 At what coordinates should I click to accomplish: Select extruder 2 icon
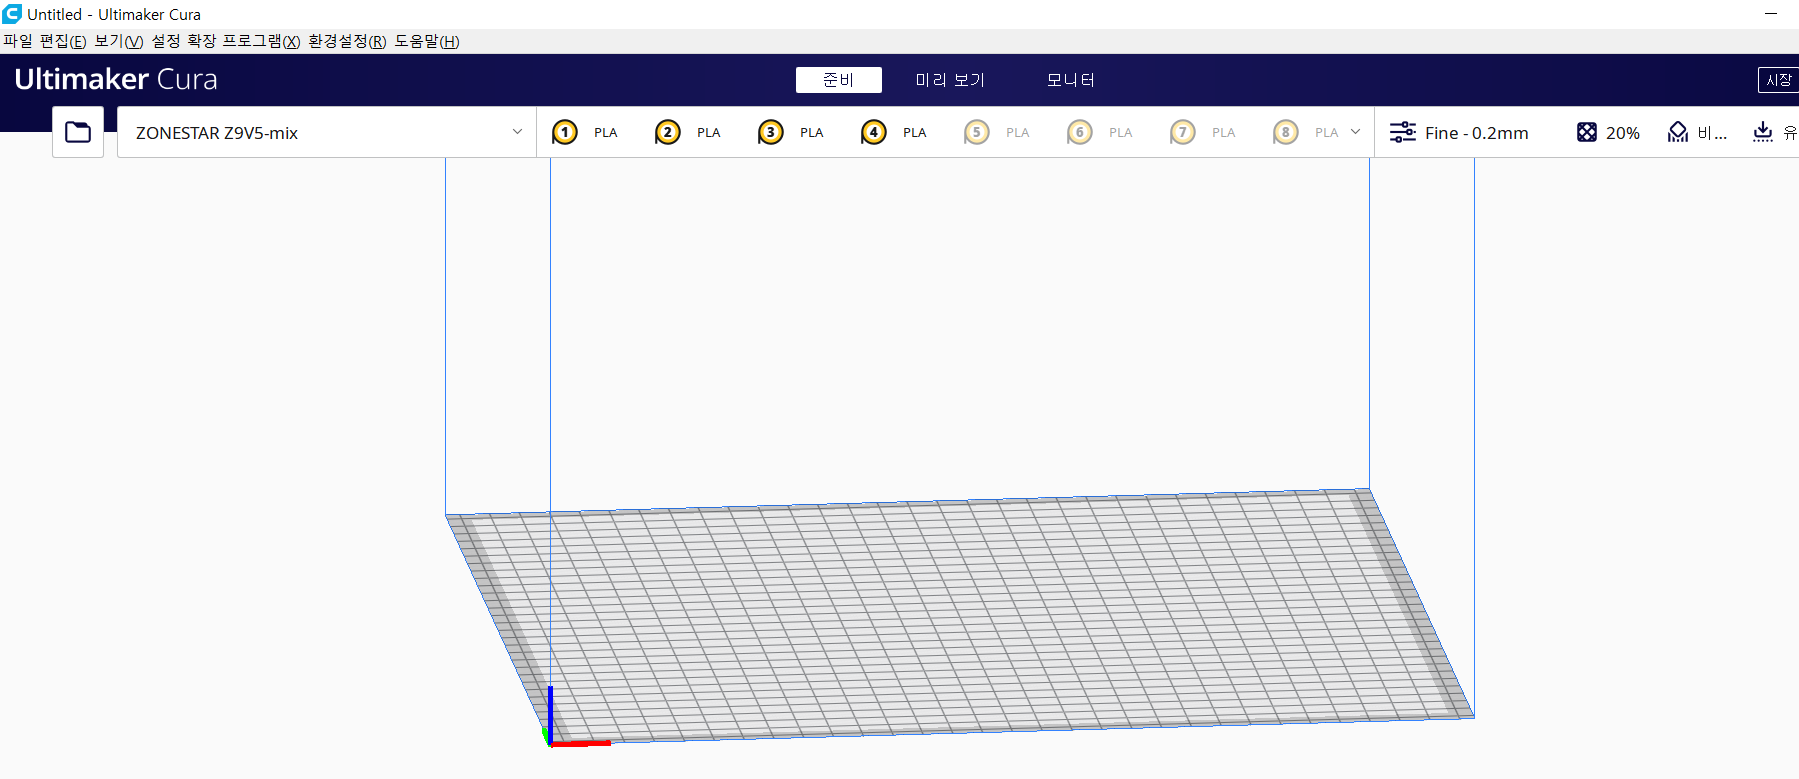(668, 132)
